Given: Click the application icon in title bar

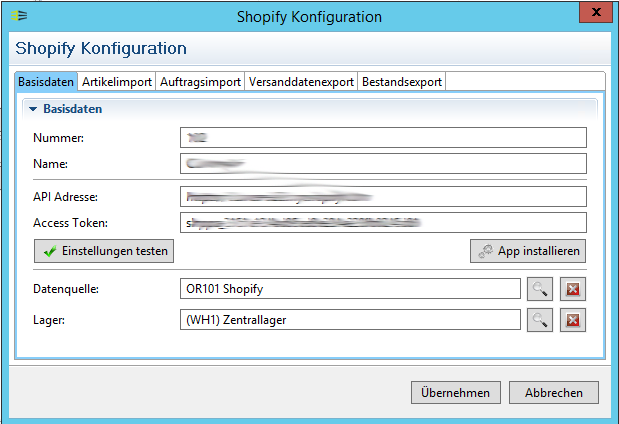Looking at the screenshot, I should (19, 16).
